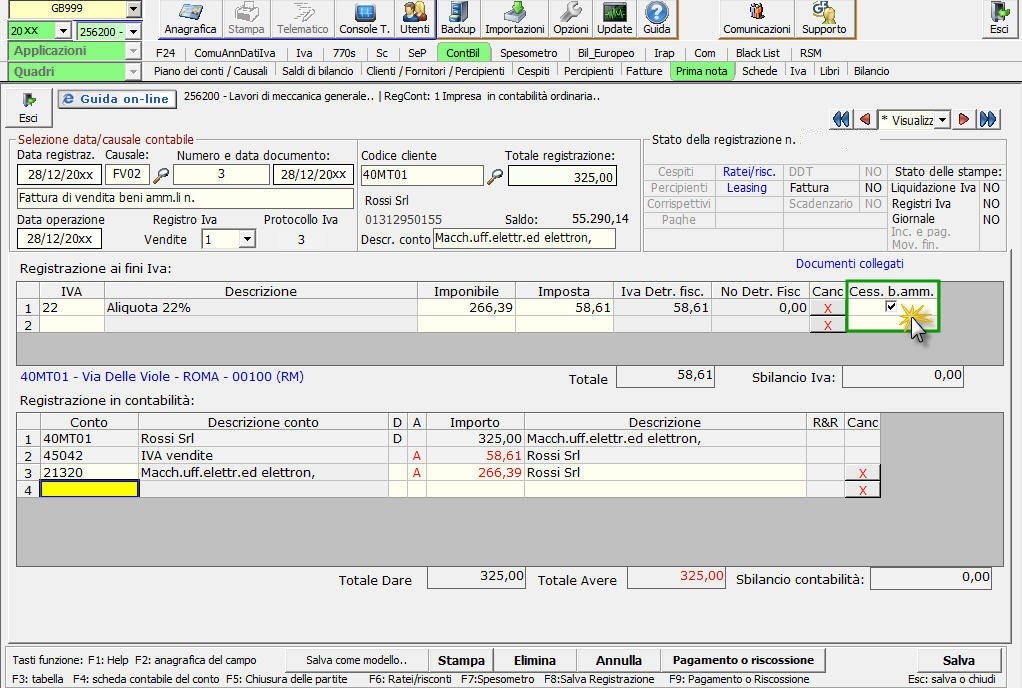Go to last record with double-right arrow
Screen dimensions: 1022x688
pos(988,119)
